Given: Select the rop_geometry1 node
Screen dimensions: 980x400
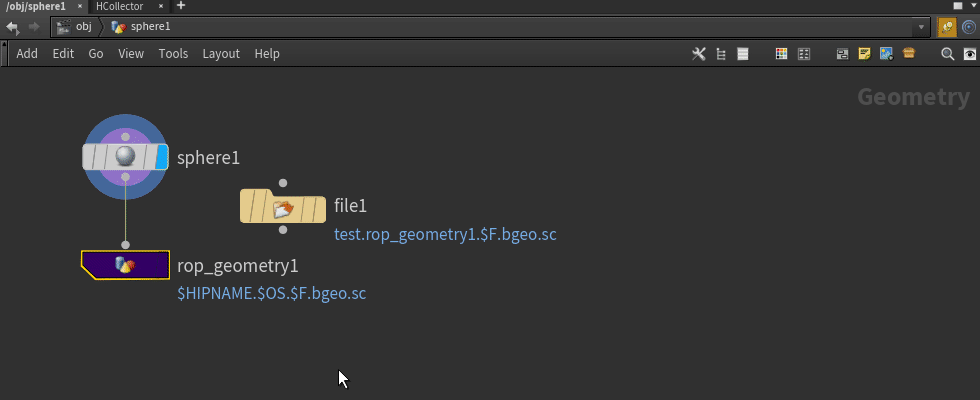Looking at the screenshot, I should point(125,265).
